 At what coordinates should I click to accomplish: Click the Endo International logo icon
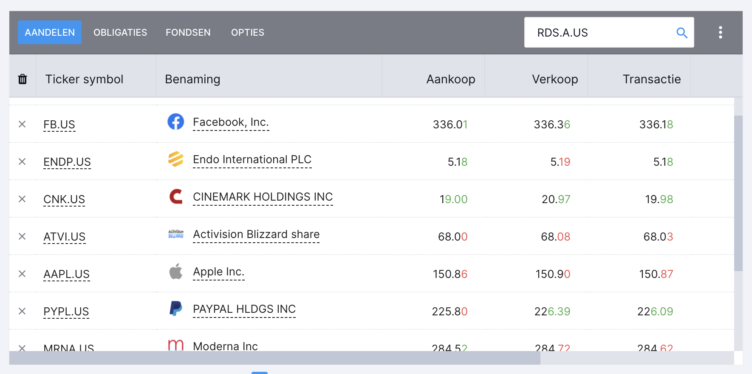click(176, 159)
